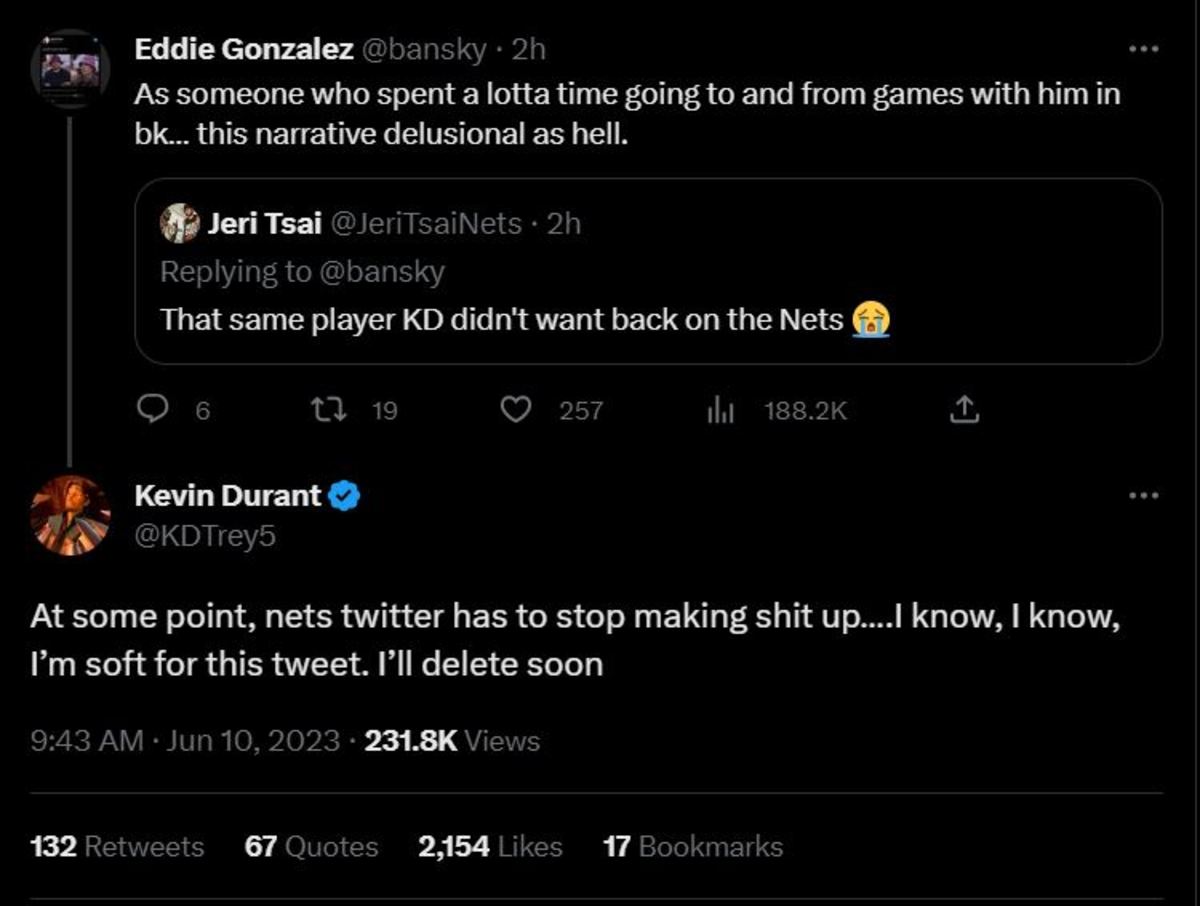Click Kevin Durant's blue verified badge
This screenshot has width=1200, height=906.
pyautogui.click(x=345, y=495)
